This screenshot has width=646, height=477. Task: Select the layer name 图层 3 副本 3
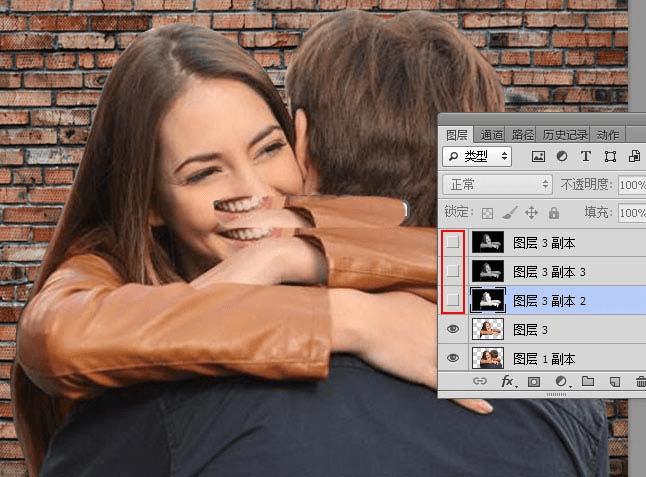pyautogui.click(x=549, y=272)
